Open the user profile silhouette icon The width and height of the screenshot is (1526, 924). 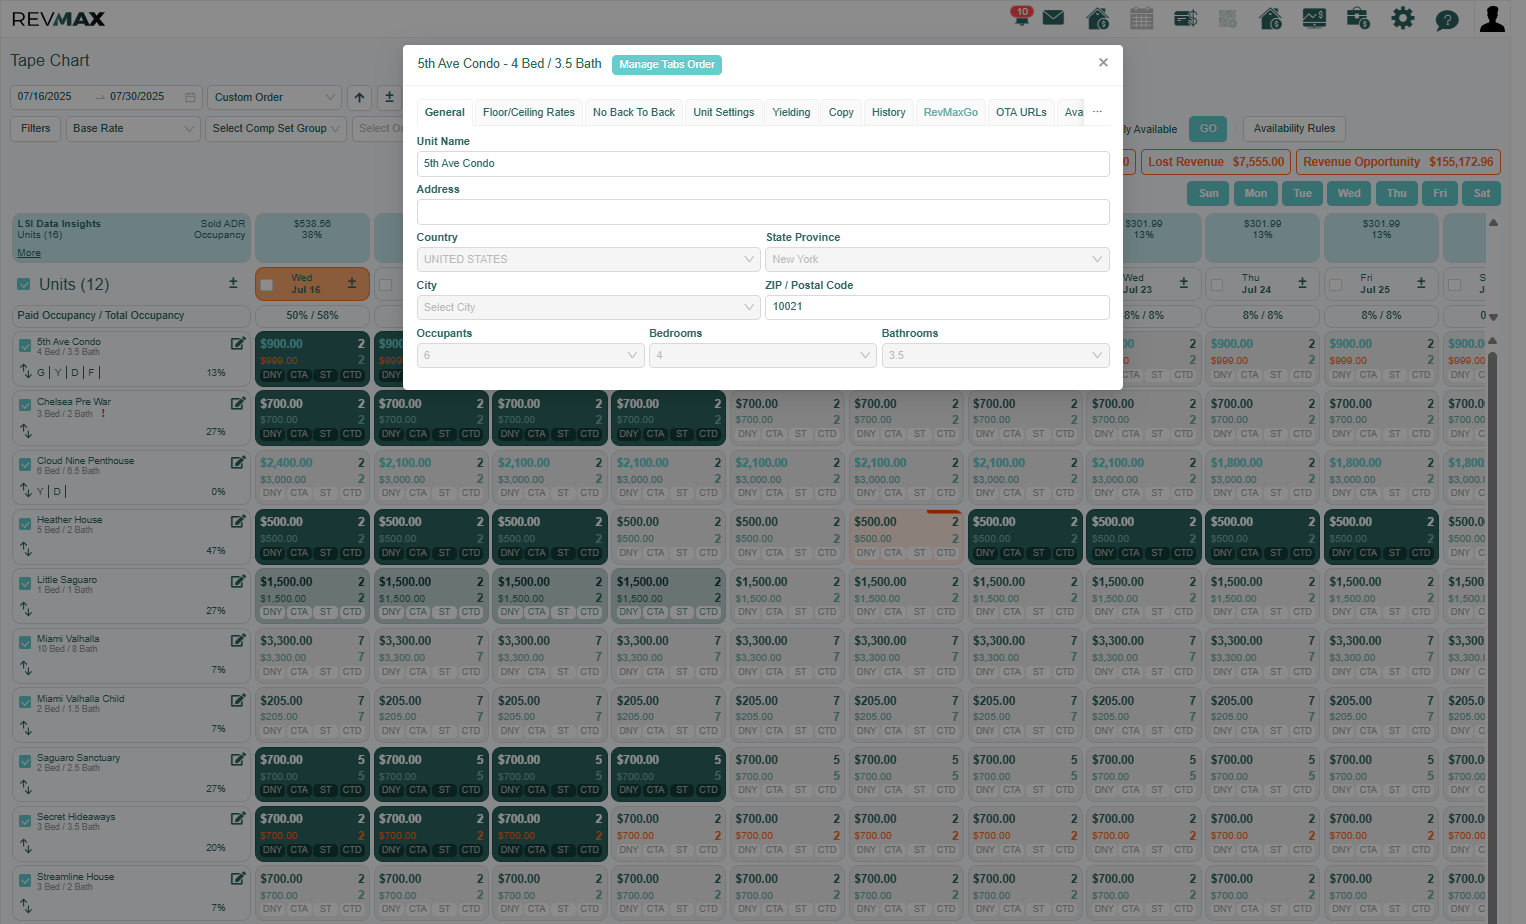click(1492, 18)
